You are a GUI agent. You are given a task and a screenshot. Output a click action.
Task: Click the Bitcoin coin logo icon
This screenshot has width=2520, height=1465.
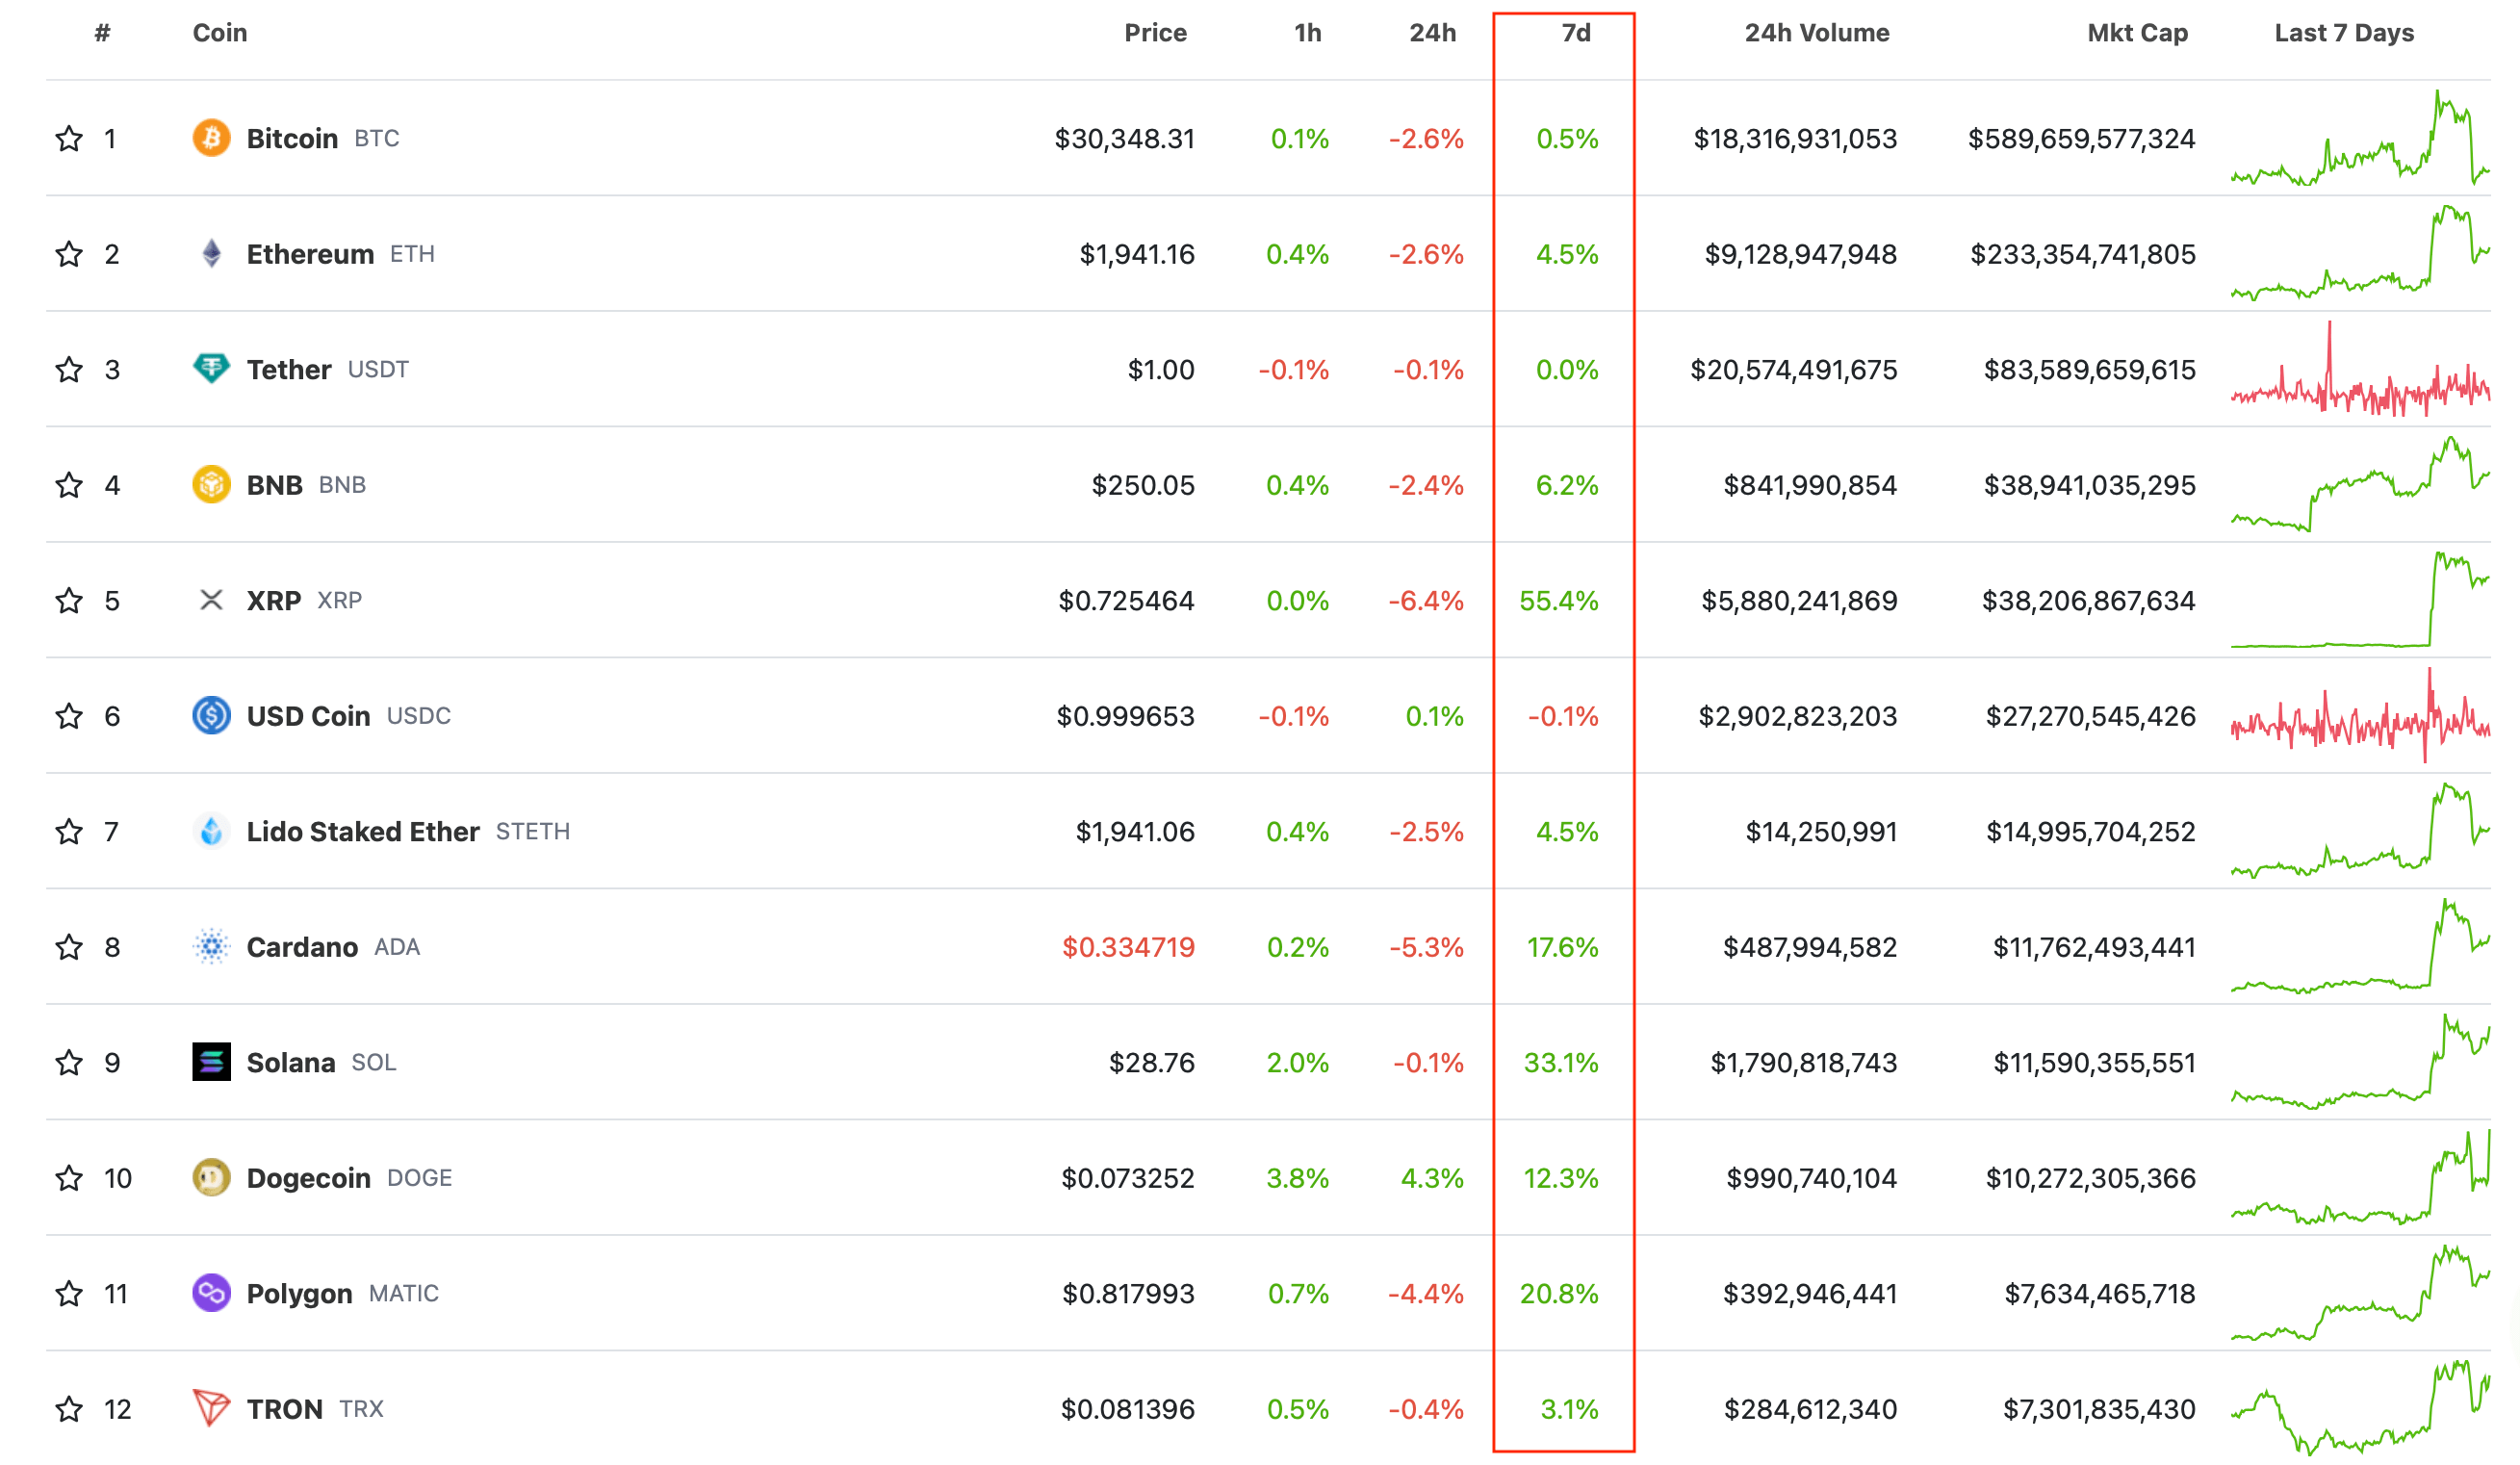click(x=211, y=138)
